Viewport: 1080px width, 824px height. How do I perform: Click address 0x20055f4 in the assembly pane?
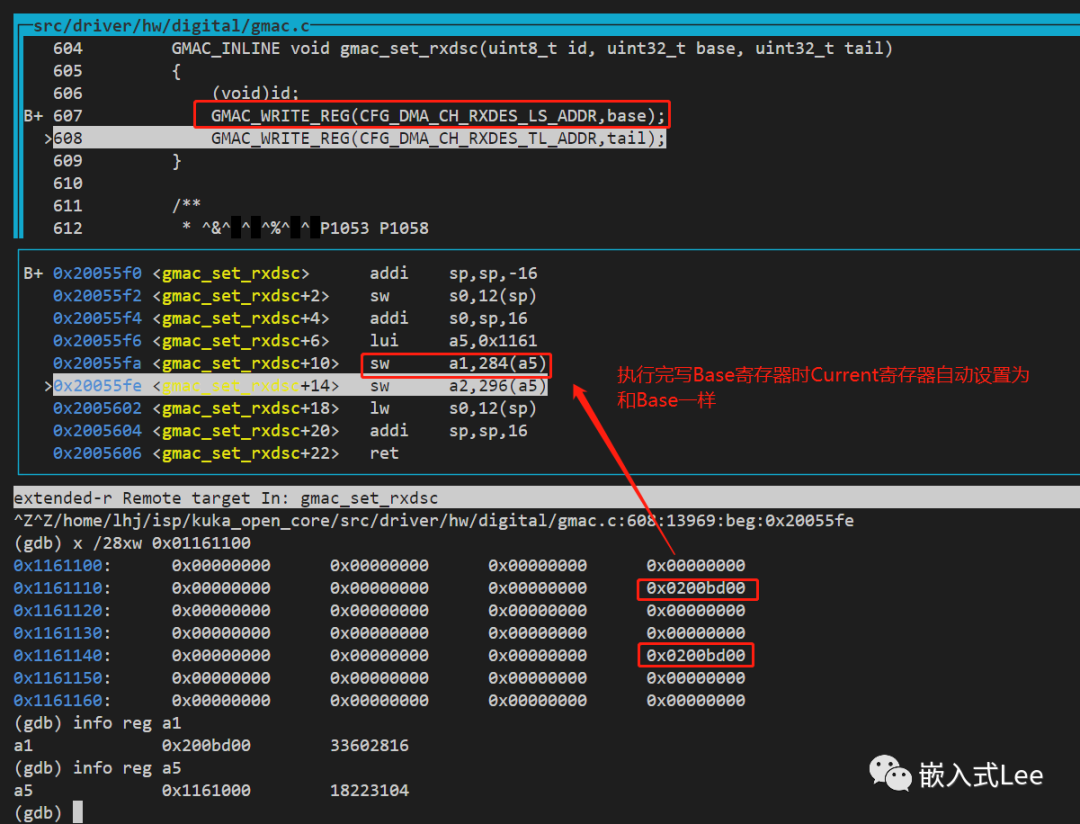[x=97, y=318]
